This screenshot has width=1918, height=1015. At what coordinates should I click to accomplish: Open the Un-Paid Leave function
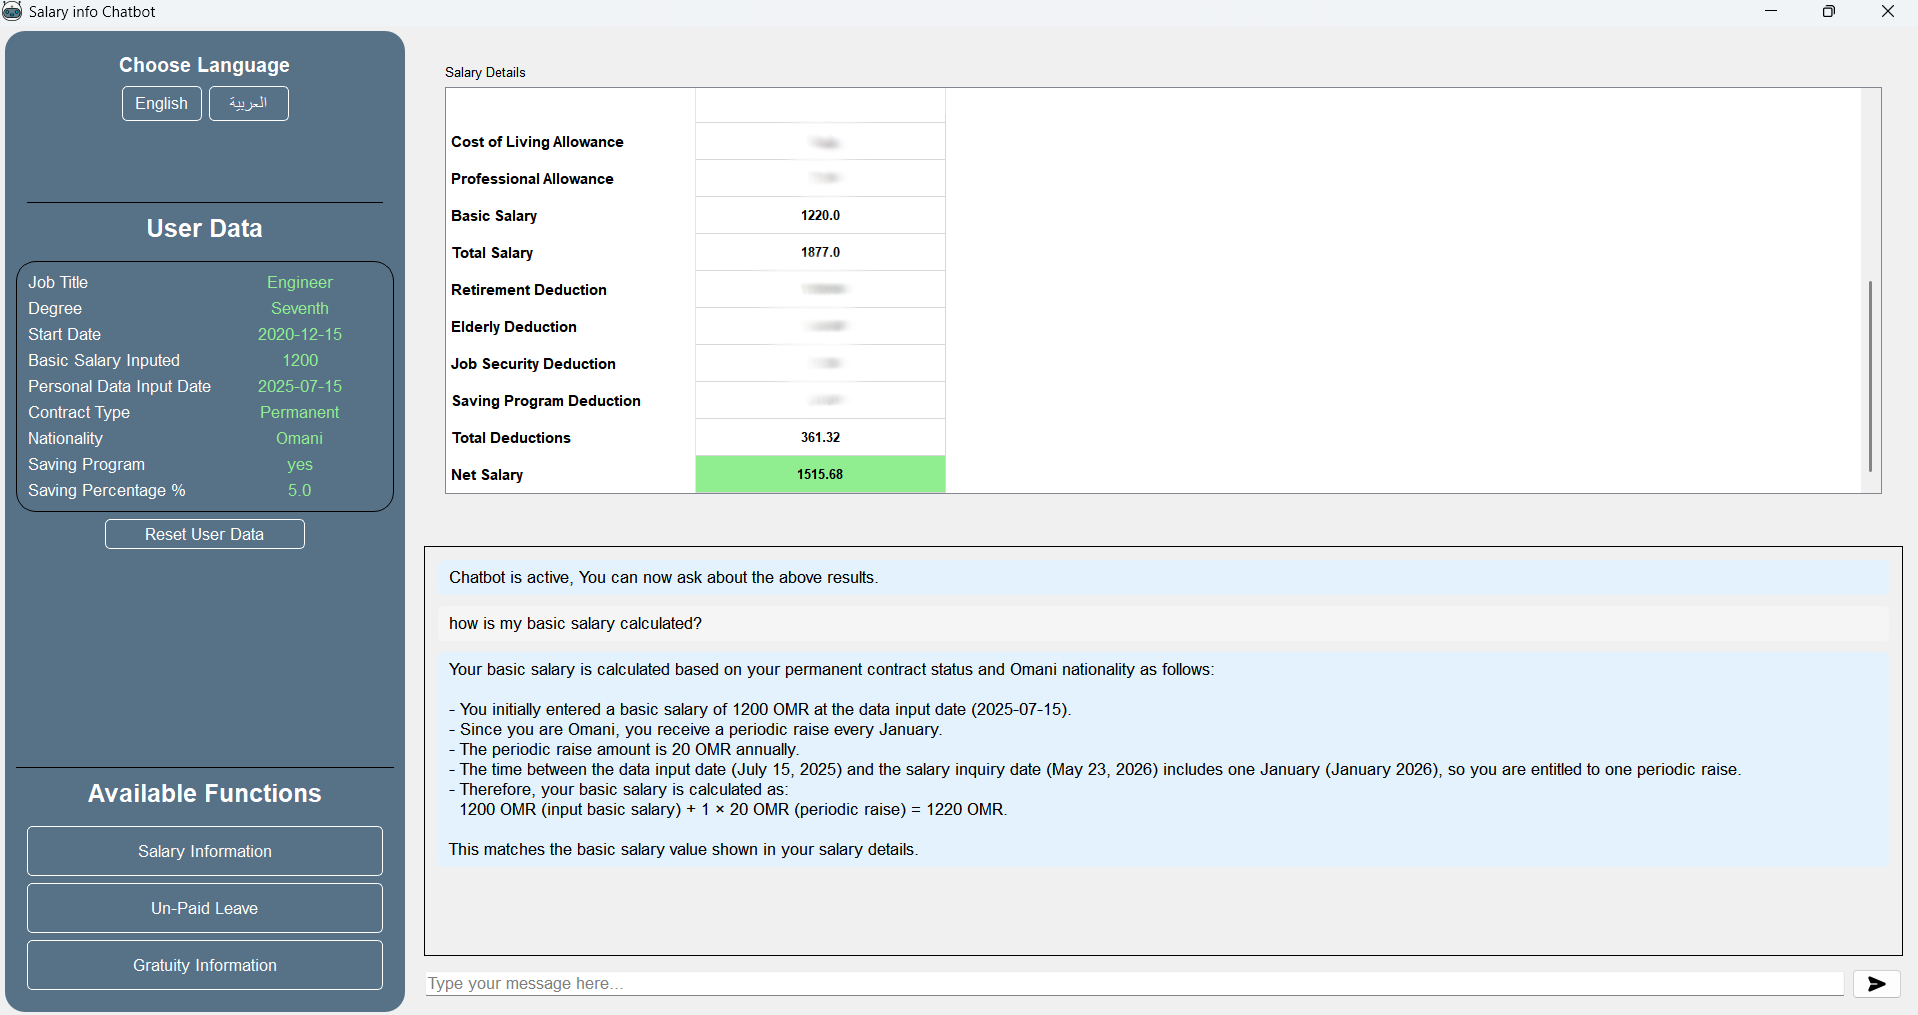(205, 908)
